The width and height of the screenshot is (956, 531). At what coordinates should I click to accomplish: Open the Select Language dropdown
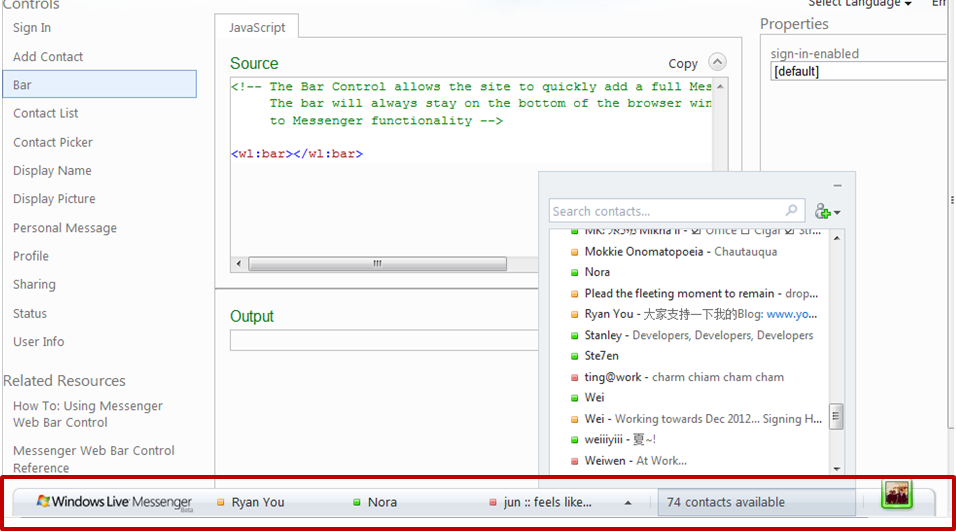coord(860,4)
